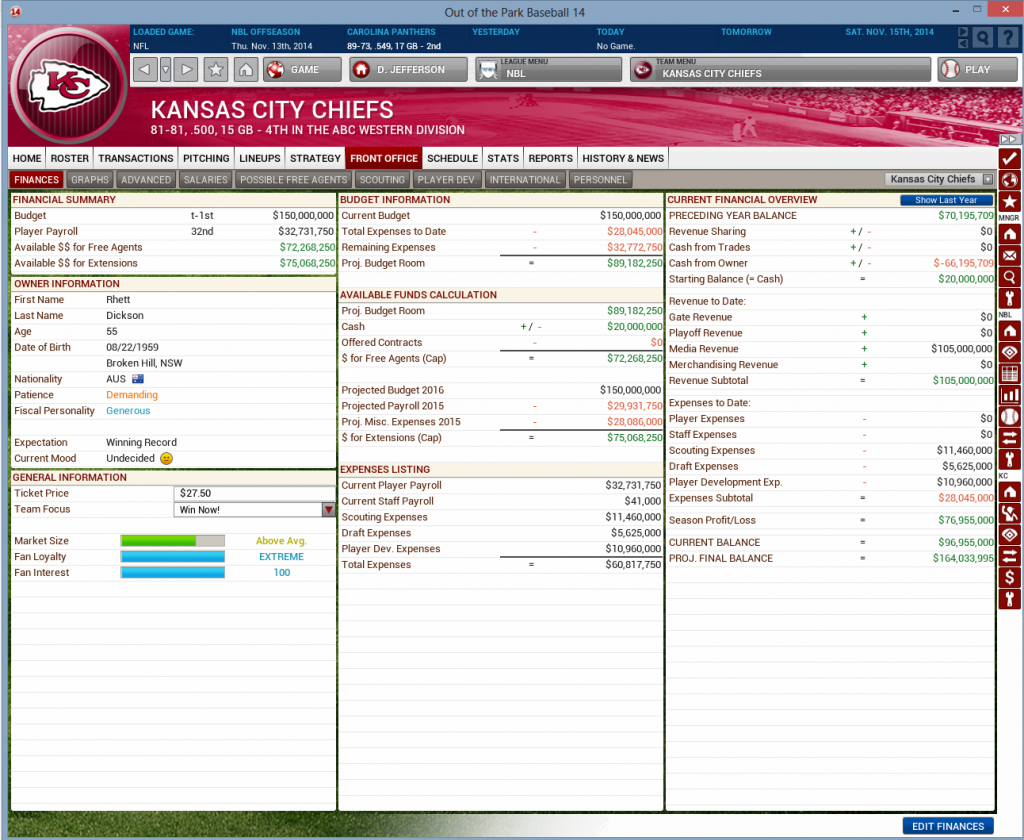Click the star icon in the sidebar
This screenshot has height=840, width=1024.
1009,202
